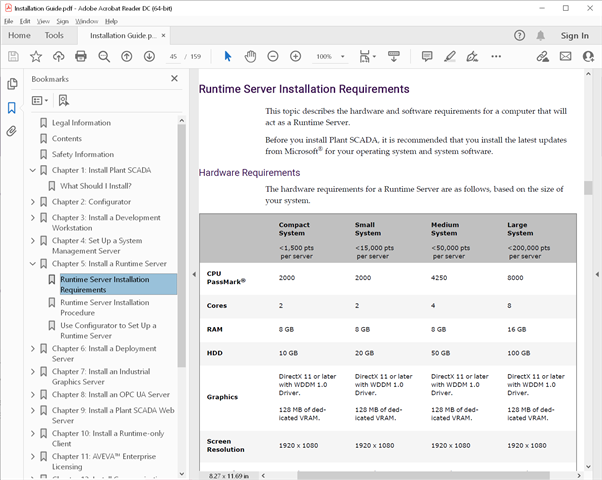Expand Chapter 7: Install an Industrial Graphics Server
The image size is (602, 480).
(33, 371)
